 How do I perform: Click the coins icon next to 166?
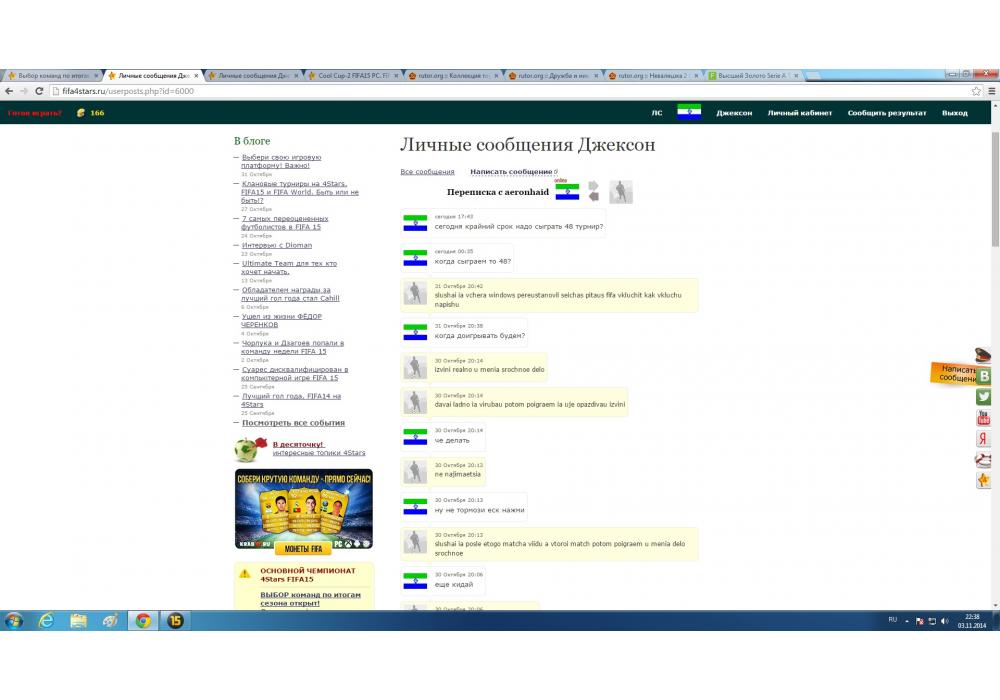pyautogui.click(x=81, y=113)
